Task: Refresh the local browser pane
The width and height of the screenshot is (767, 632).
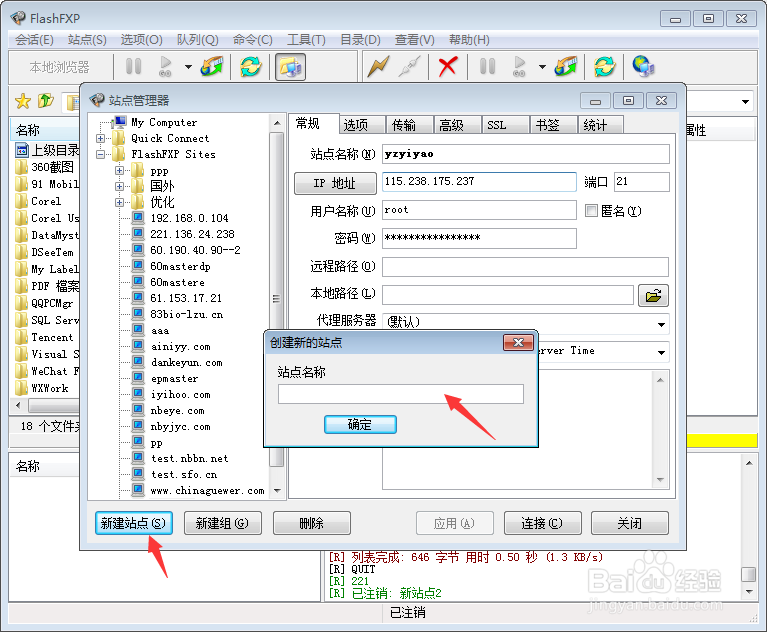Action: [251, 66]
